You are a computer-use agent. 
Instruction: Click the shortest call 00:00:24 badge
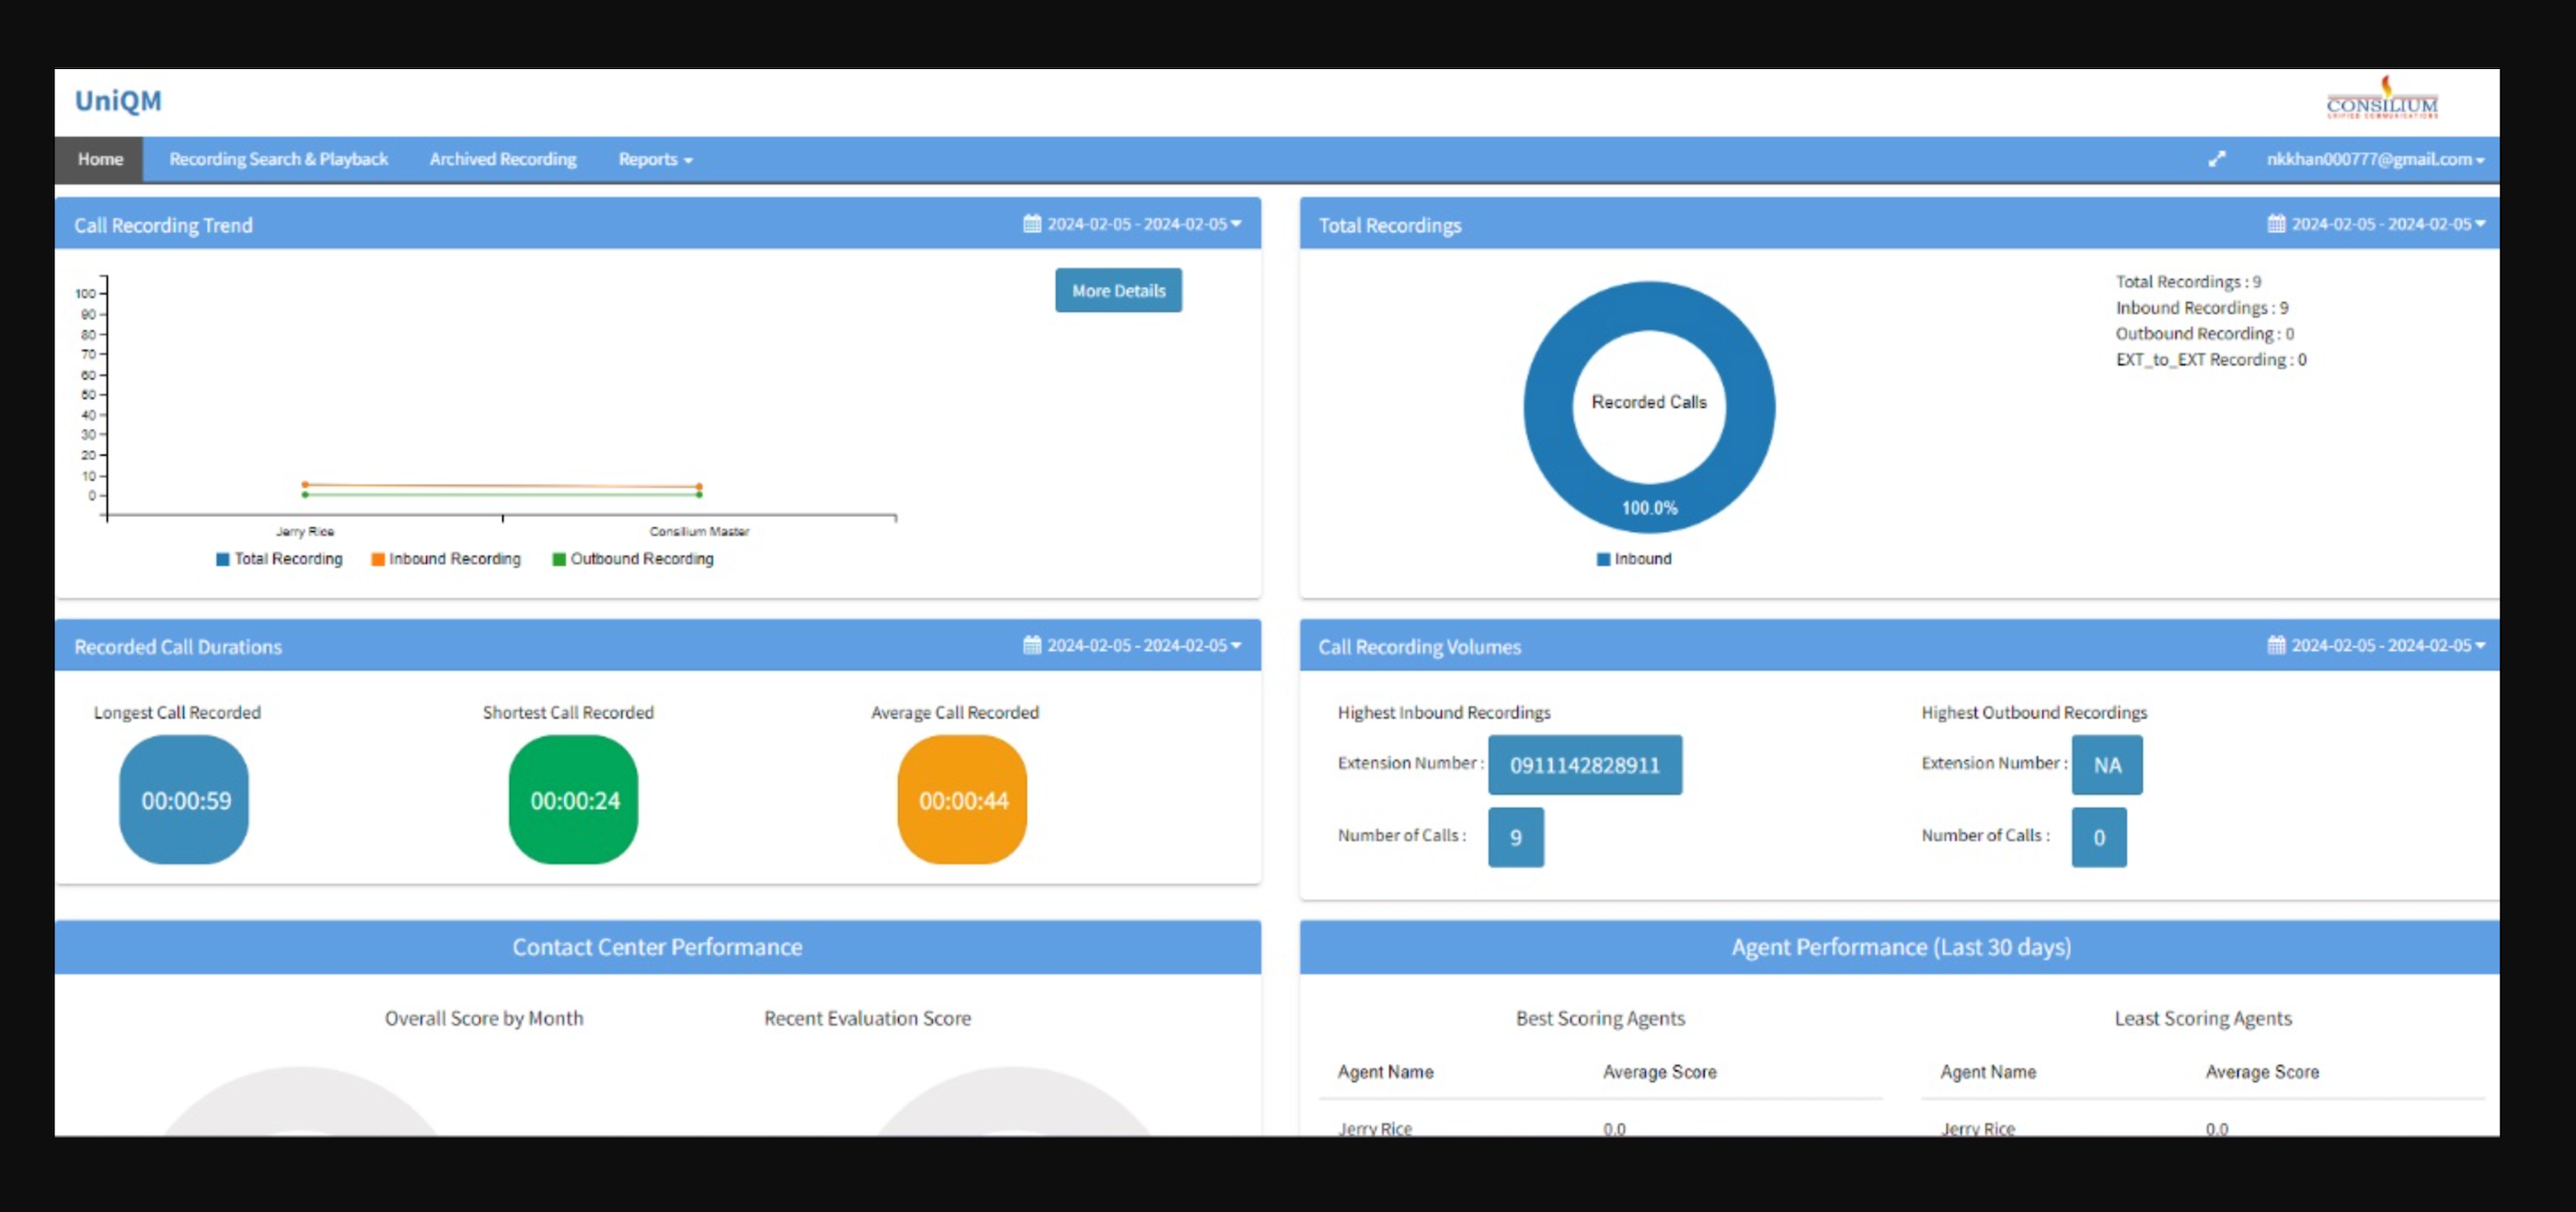[x=573, y=800]
